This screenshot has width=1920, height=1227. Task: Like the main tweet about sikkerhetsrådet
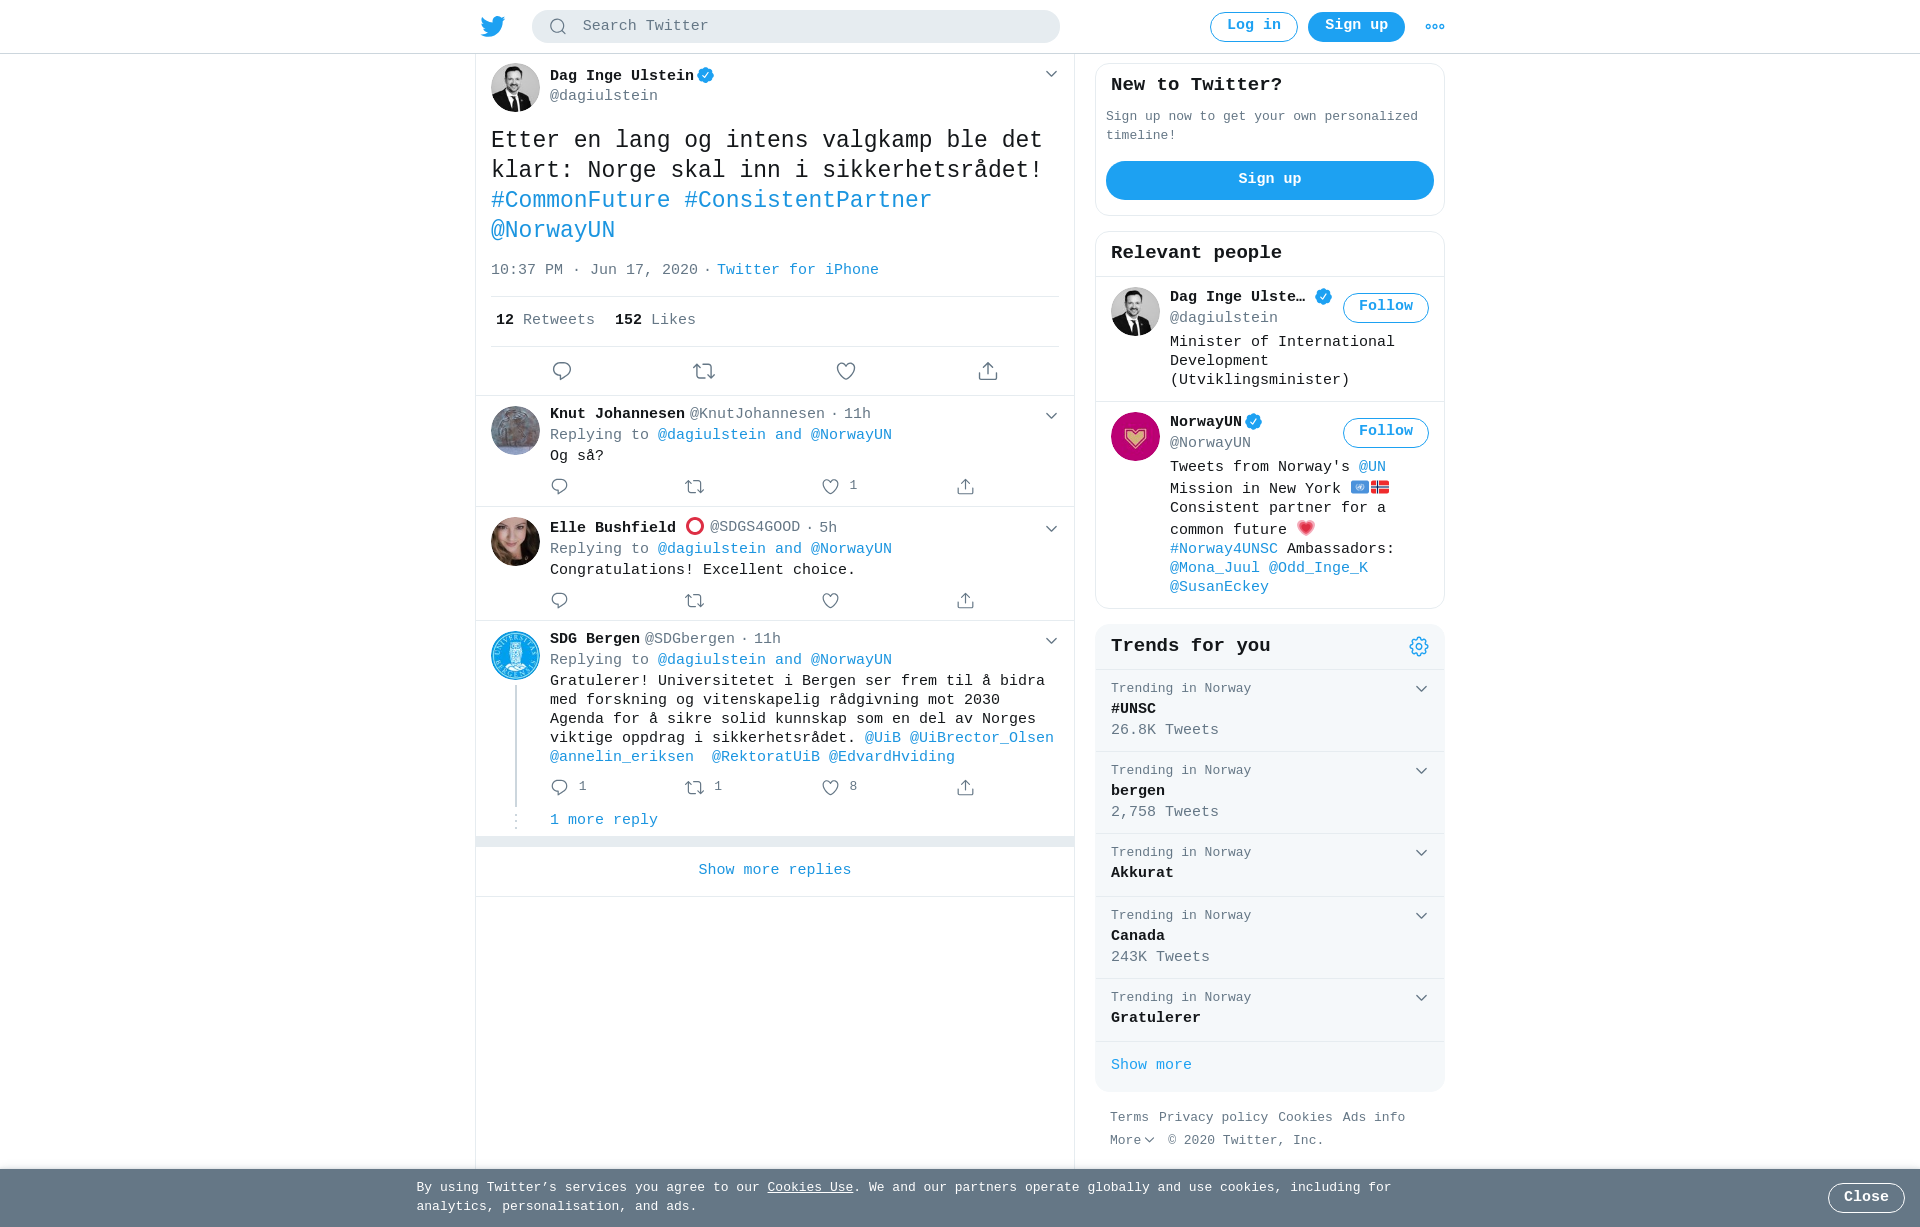point(846,371)
